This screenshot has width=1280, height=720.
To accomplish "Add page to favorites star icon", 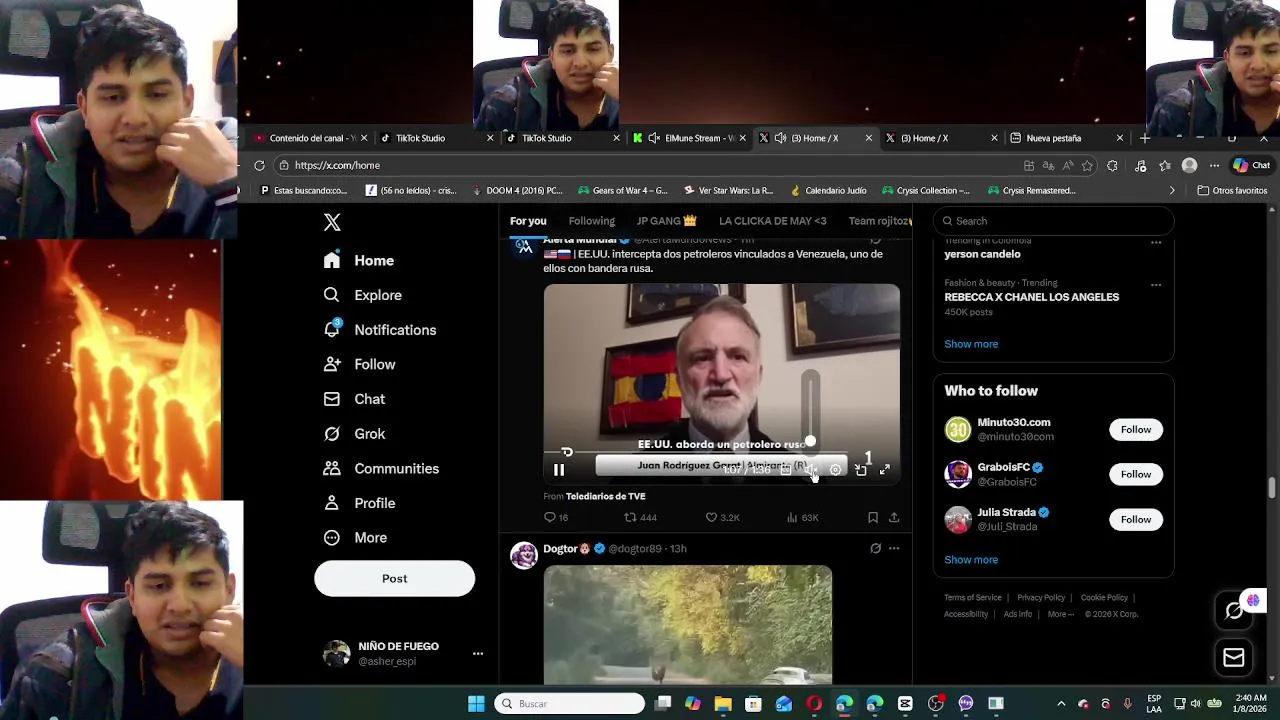I will pos(1087,165).
